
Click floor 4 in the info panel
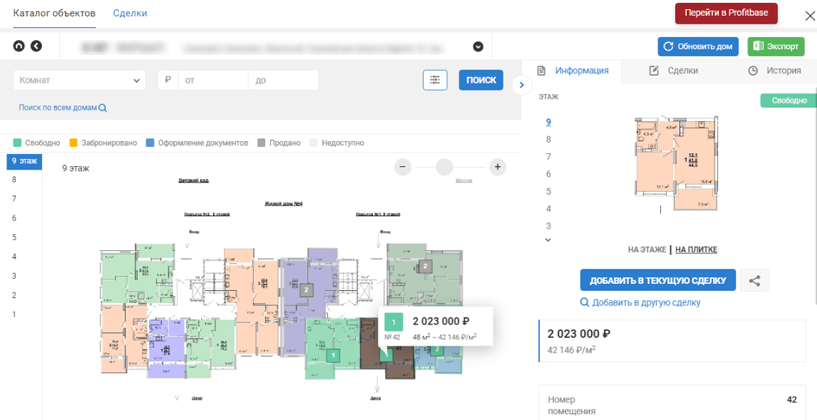tap(548, 208)
